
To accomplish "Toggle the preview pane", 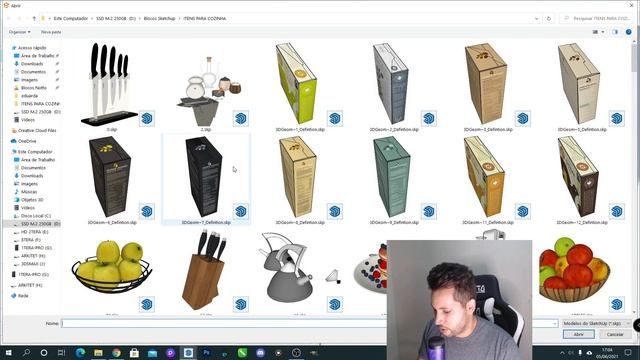I will coord(615,32).
